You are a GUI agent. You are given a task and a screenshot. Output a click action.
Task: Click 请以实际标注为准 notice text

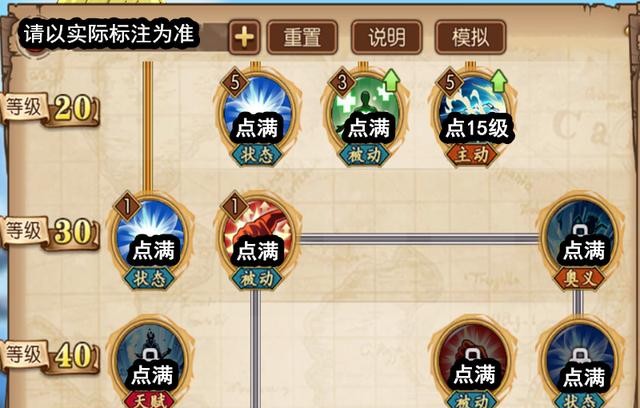[109, 33]
